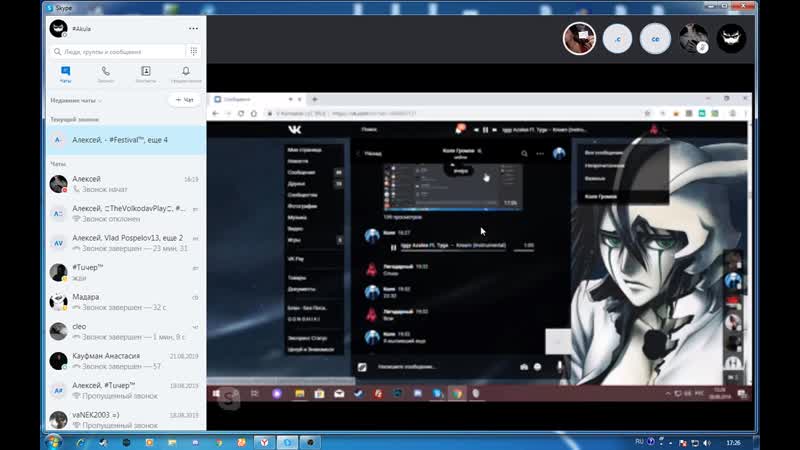The height and width of the screenshot is (450, 800).
Task: Open the Chats tab in Skype
Action: pyautogui.click(x=65, y=74)
